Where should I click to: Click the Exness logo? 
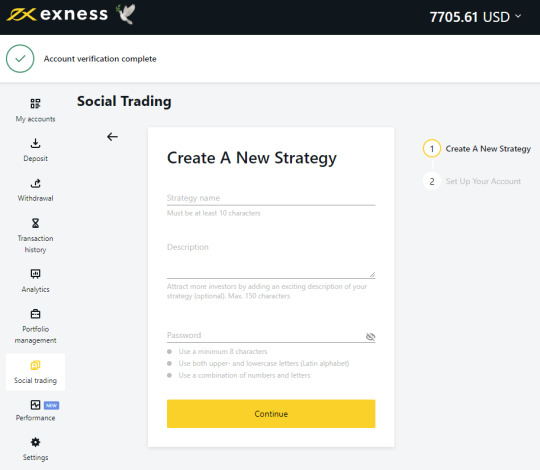coord(57,14)
